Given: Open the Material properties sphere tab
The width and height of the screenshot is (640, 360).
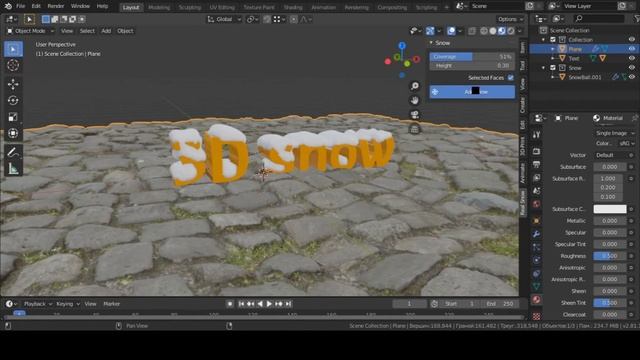Looking at the screenshot, I should point(537,300).
